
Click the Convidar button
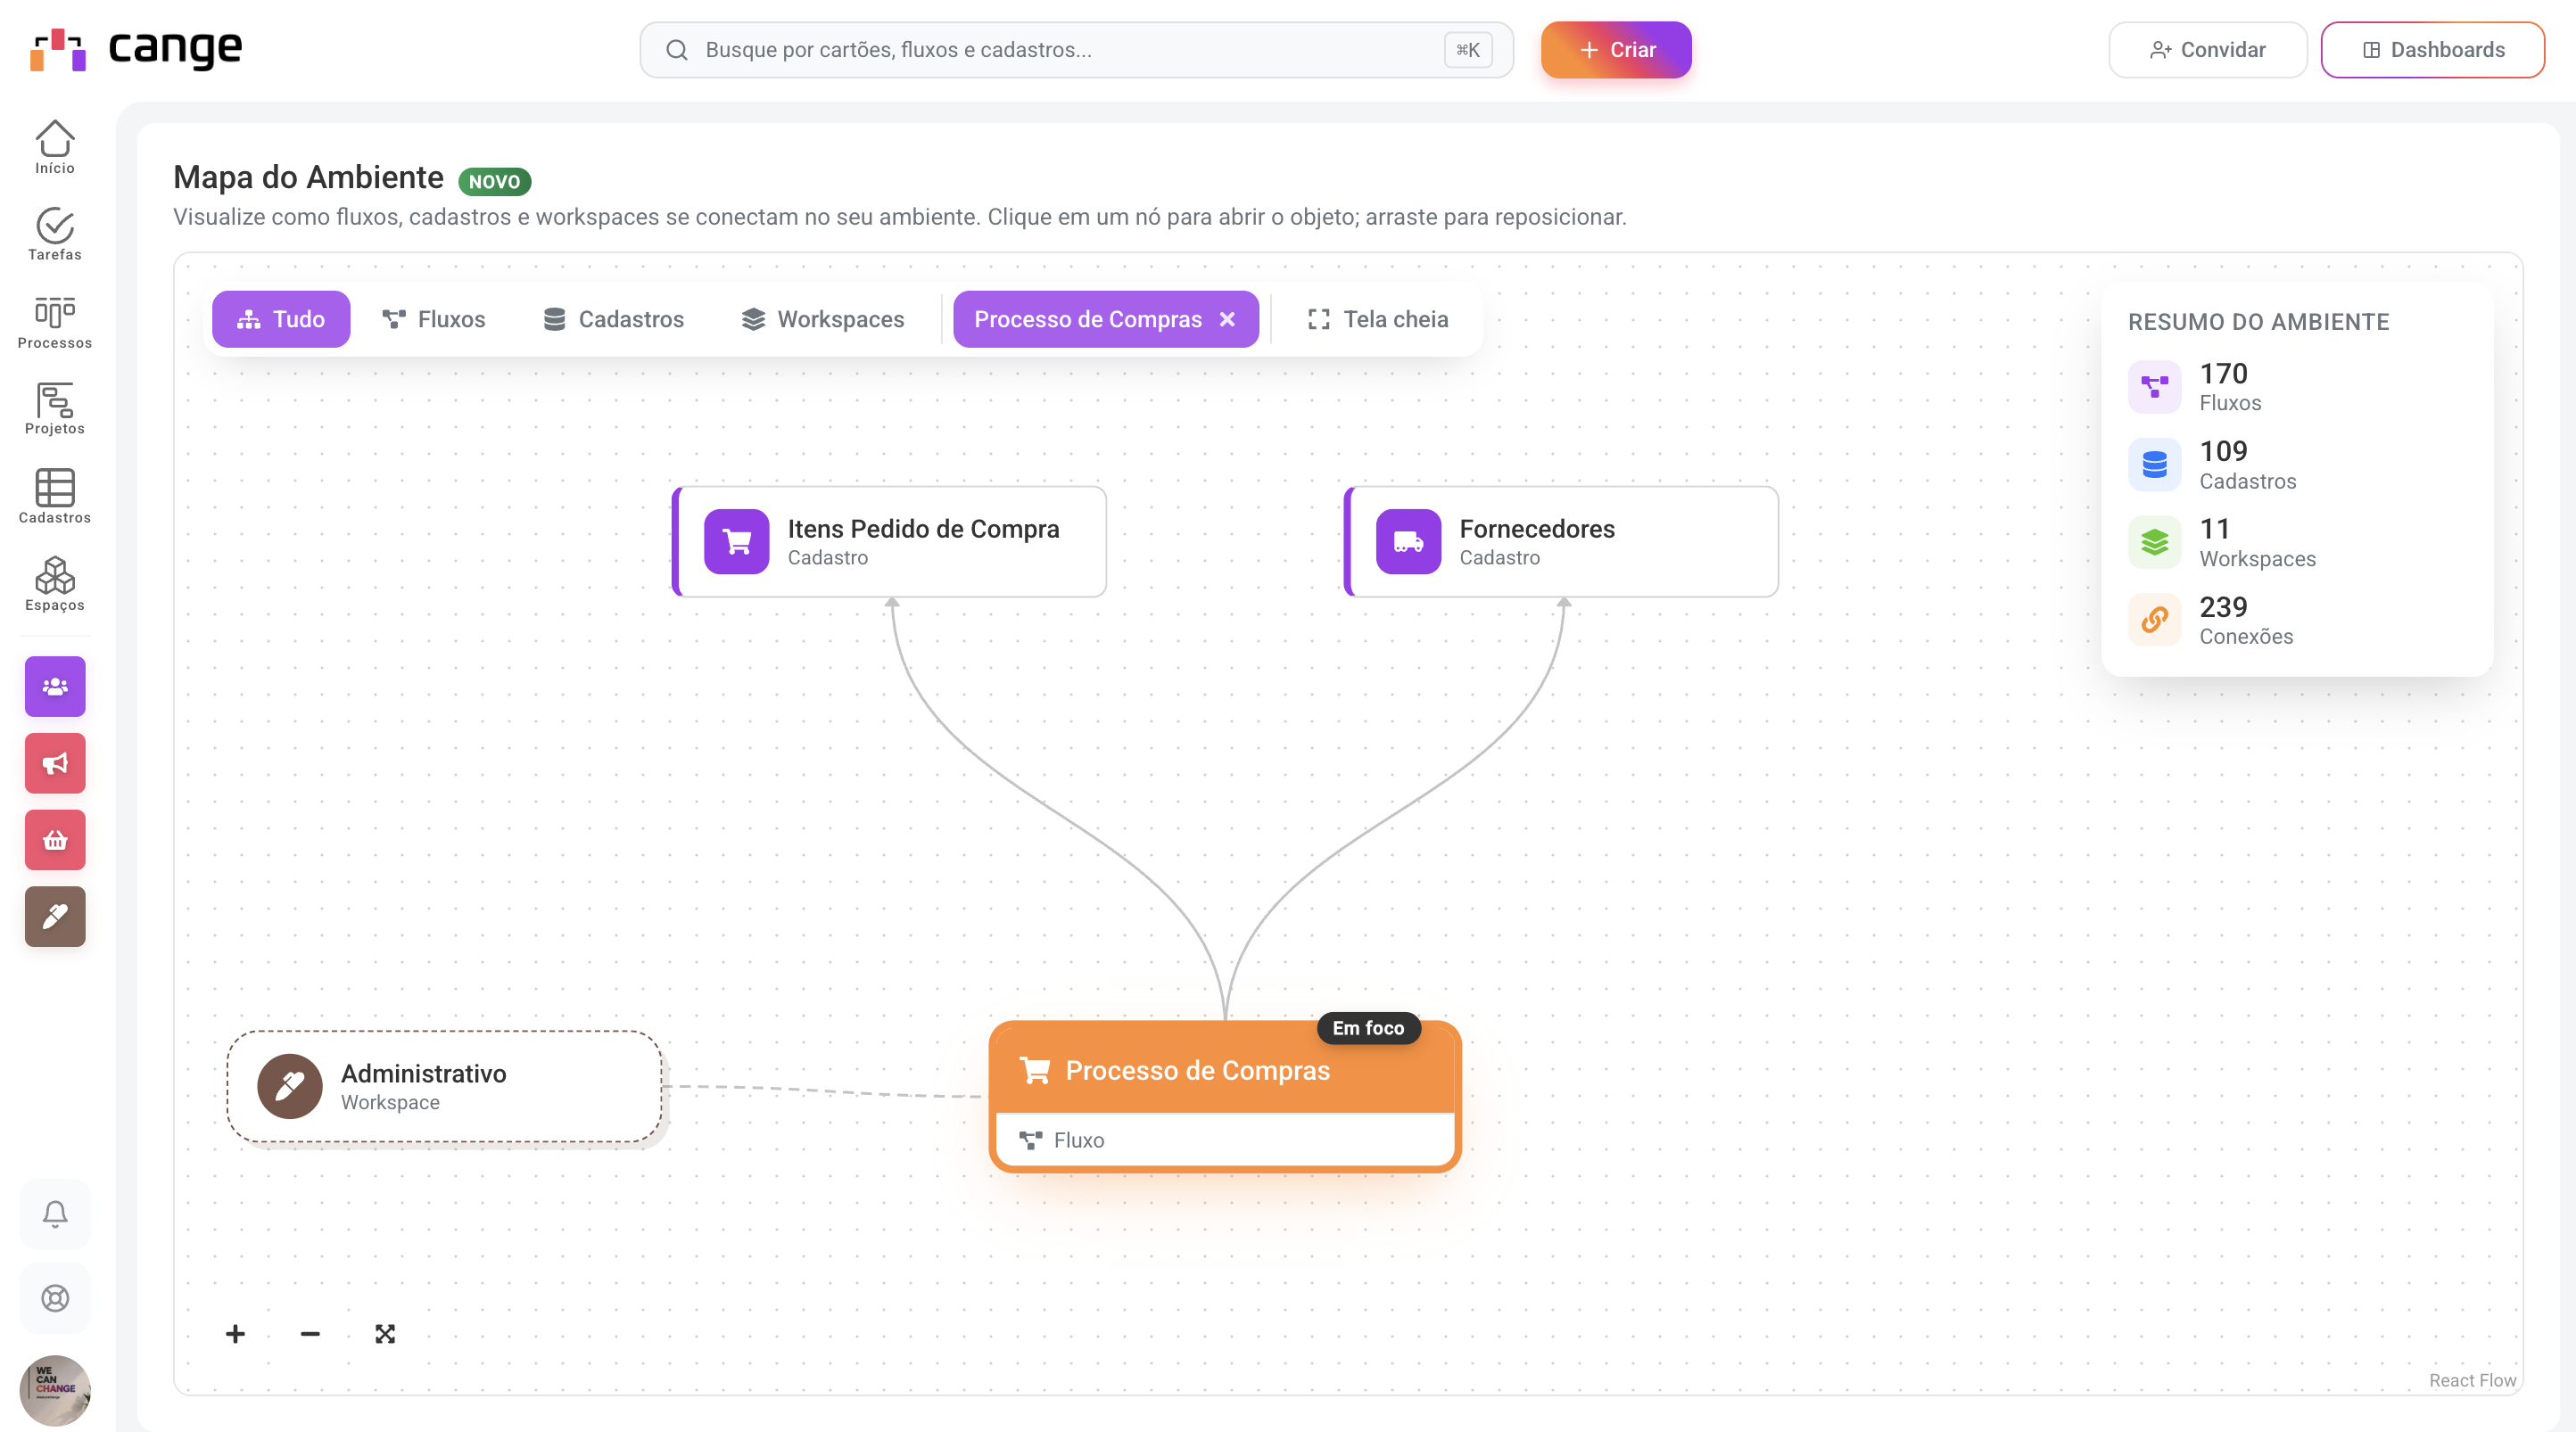coord(2208,50)
